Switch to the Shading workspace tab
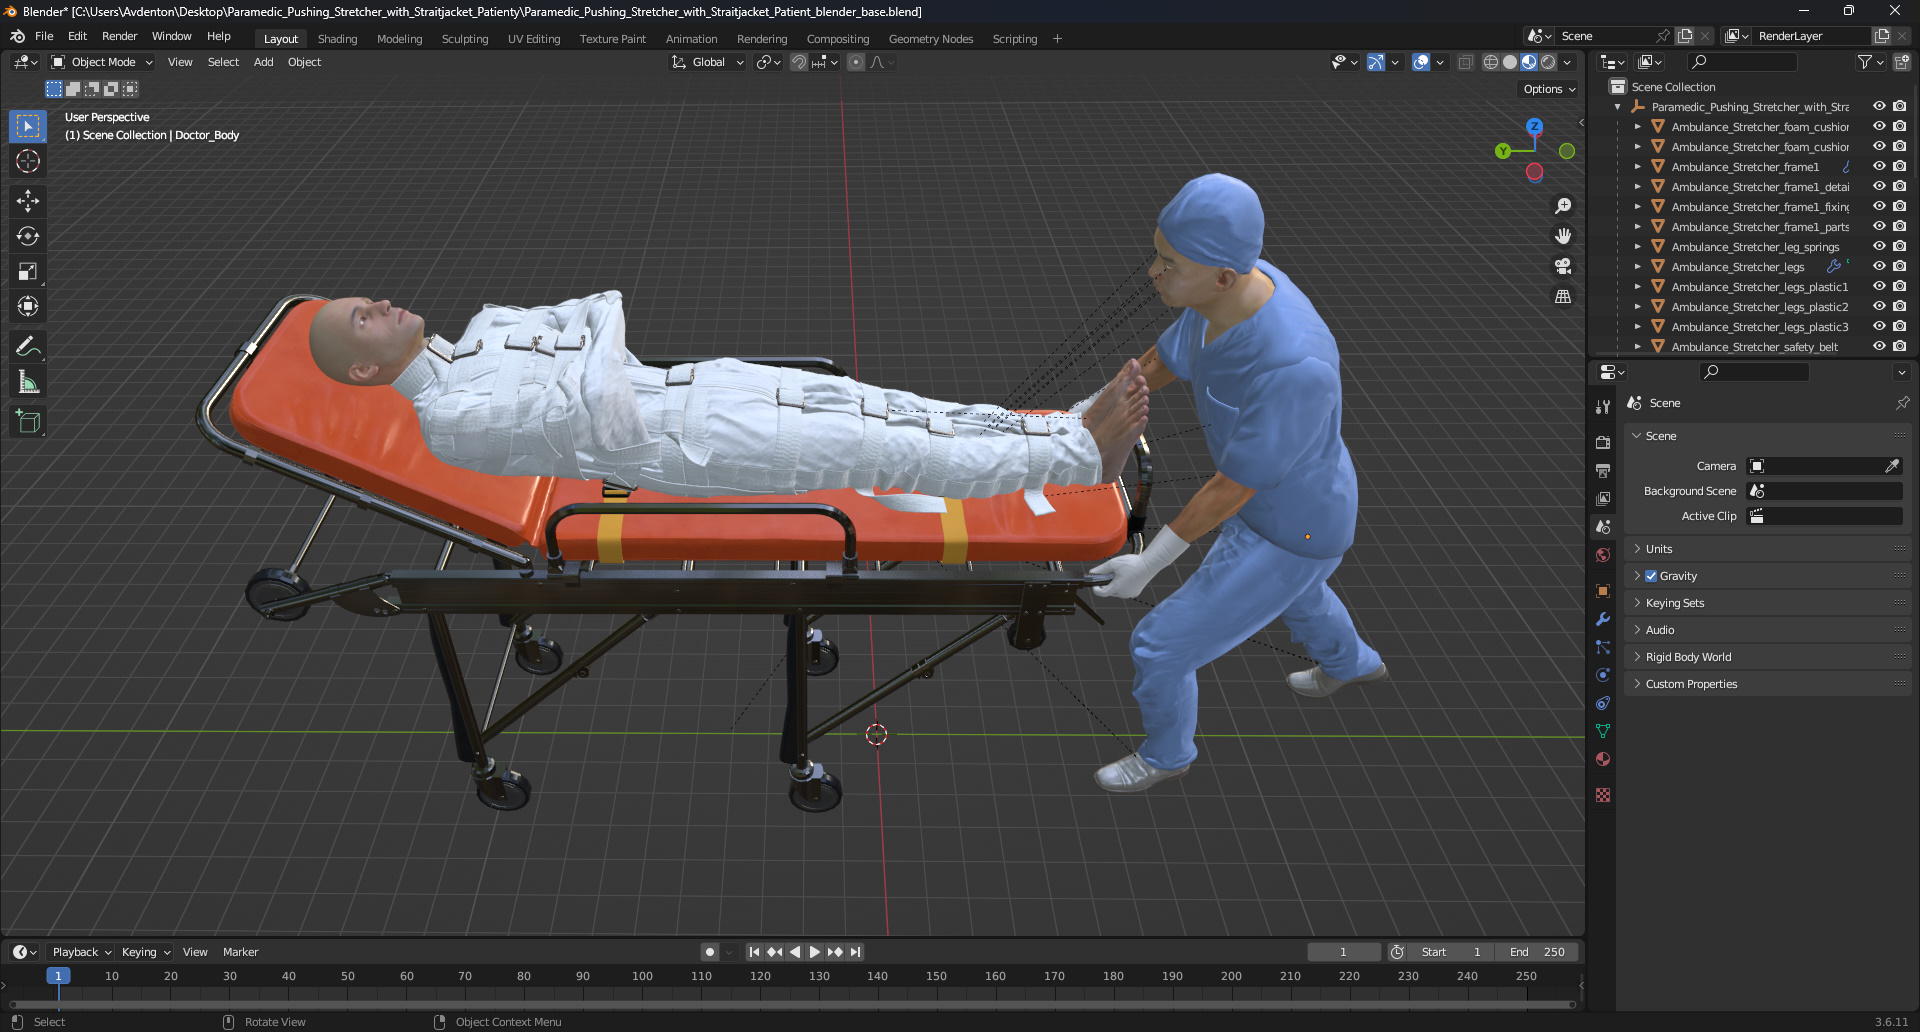 [x=337, y=39]
